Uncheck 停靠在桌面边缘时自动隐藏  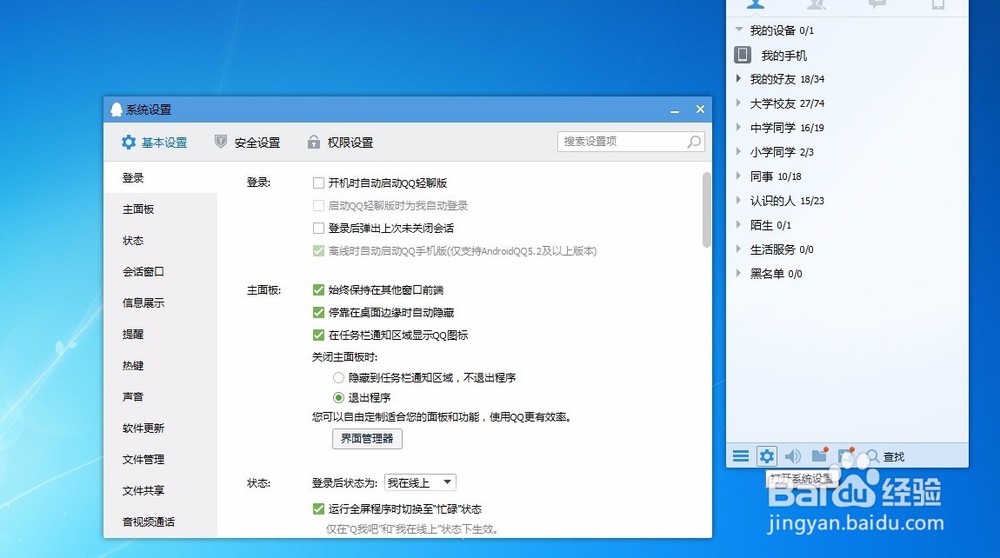(318, 312)
